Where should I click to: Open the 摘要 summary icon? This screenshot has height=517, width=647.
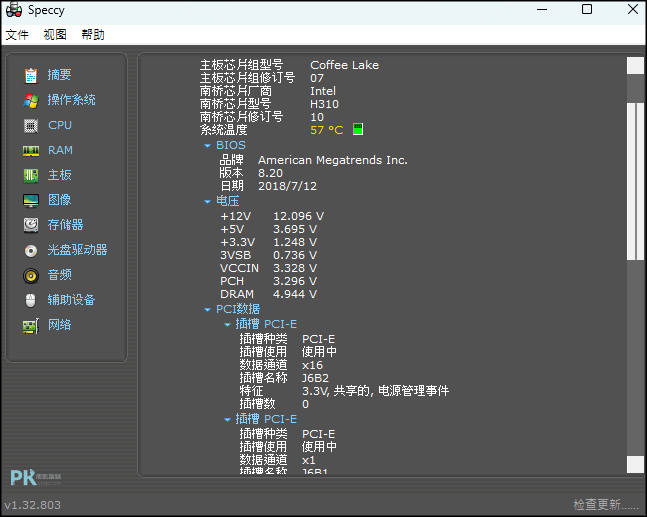point(31,76)
